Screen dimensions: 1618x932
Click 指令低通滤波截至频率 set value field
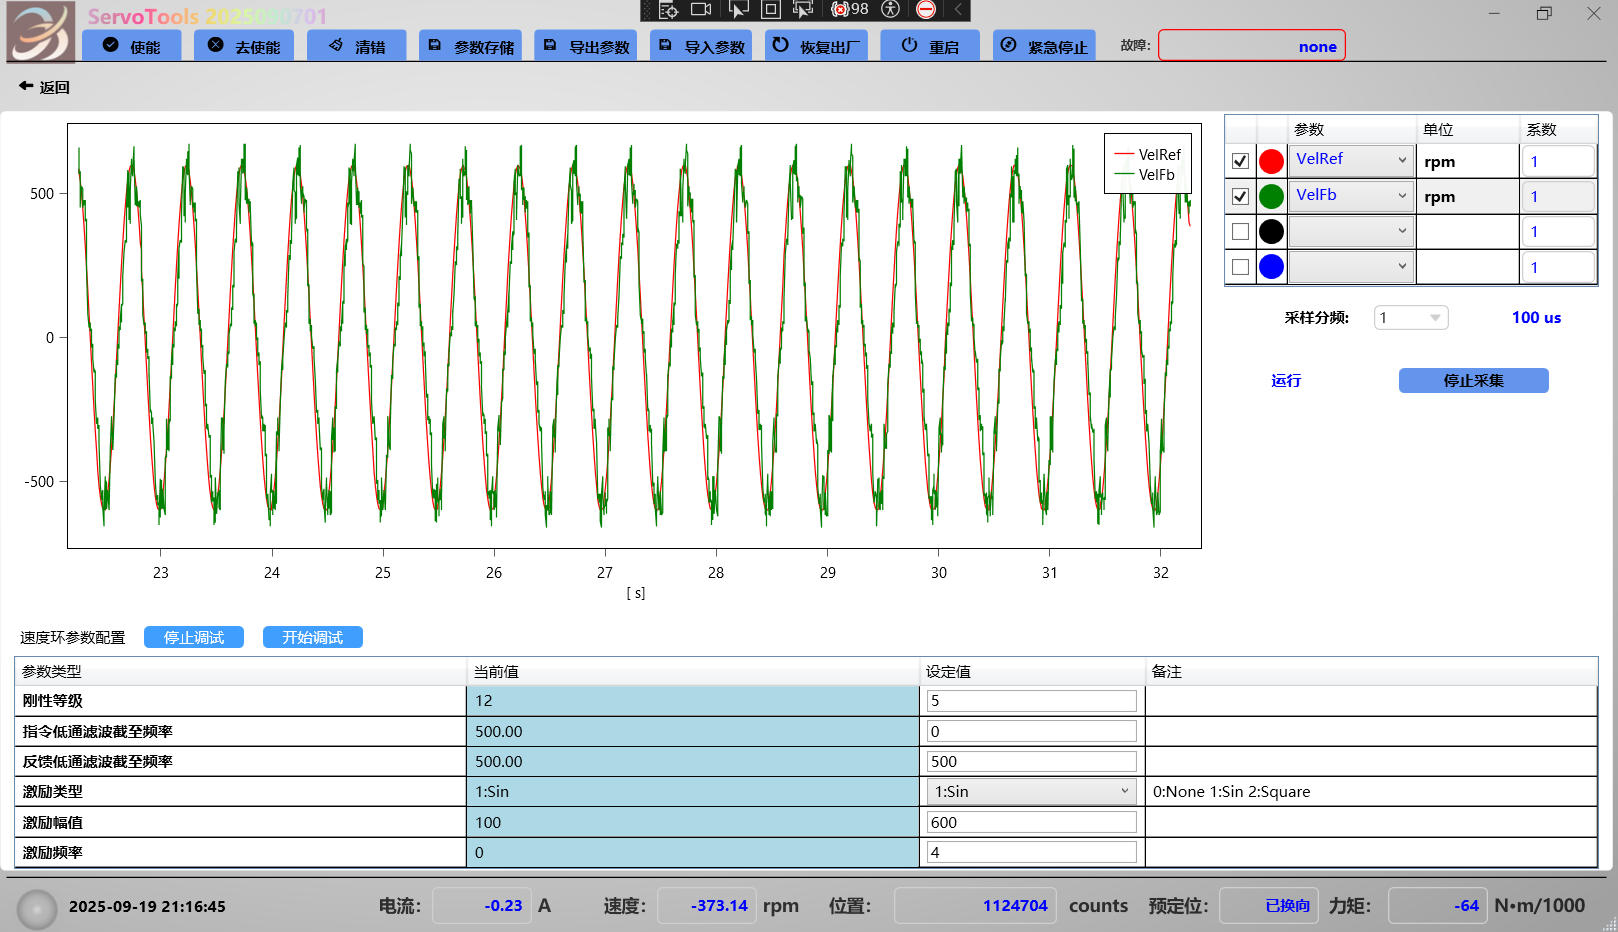coord(1032,731)
